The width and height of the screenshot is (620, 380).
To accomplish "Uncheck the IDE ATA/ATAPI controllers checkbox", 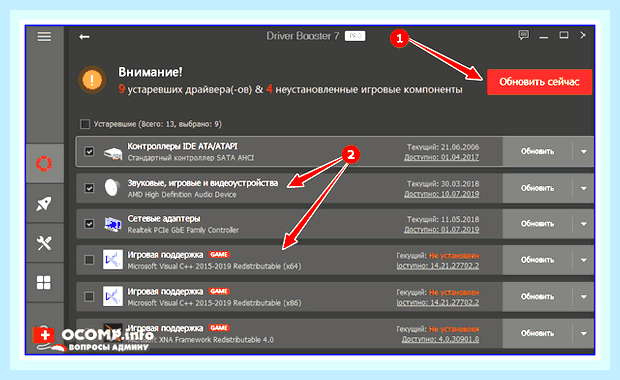I will tap(89, 151).
